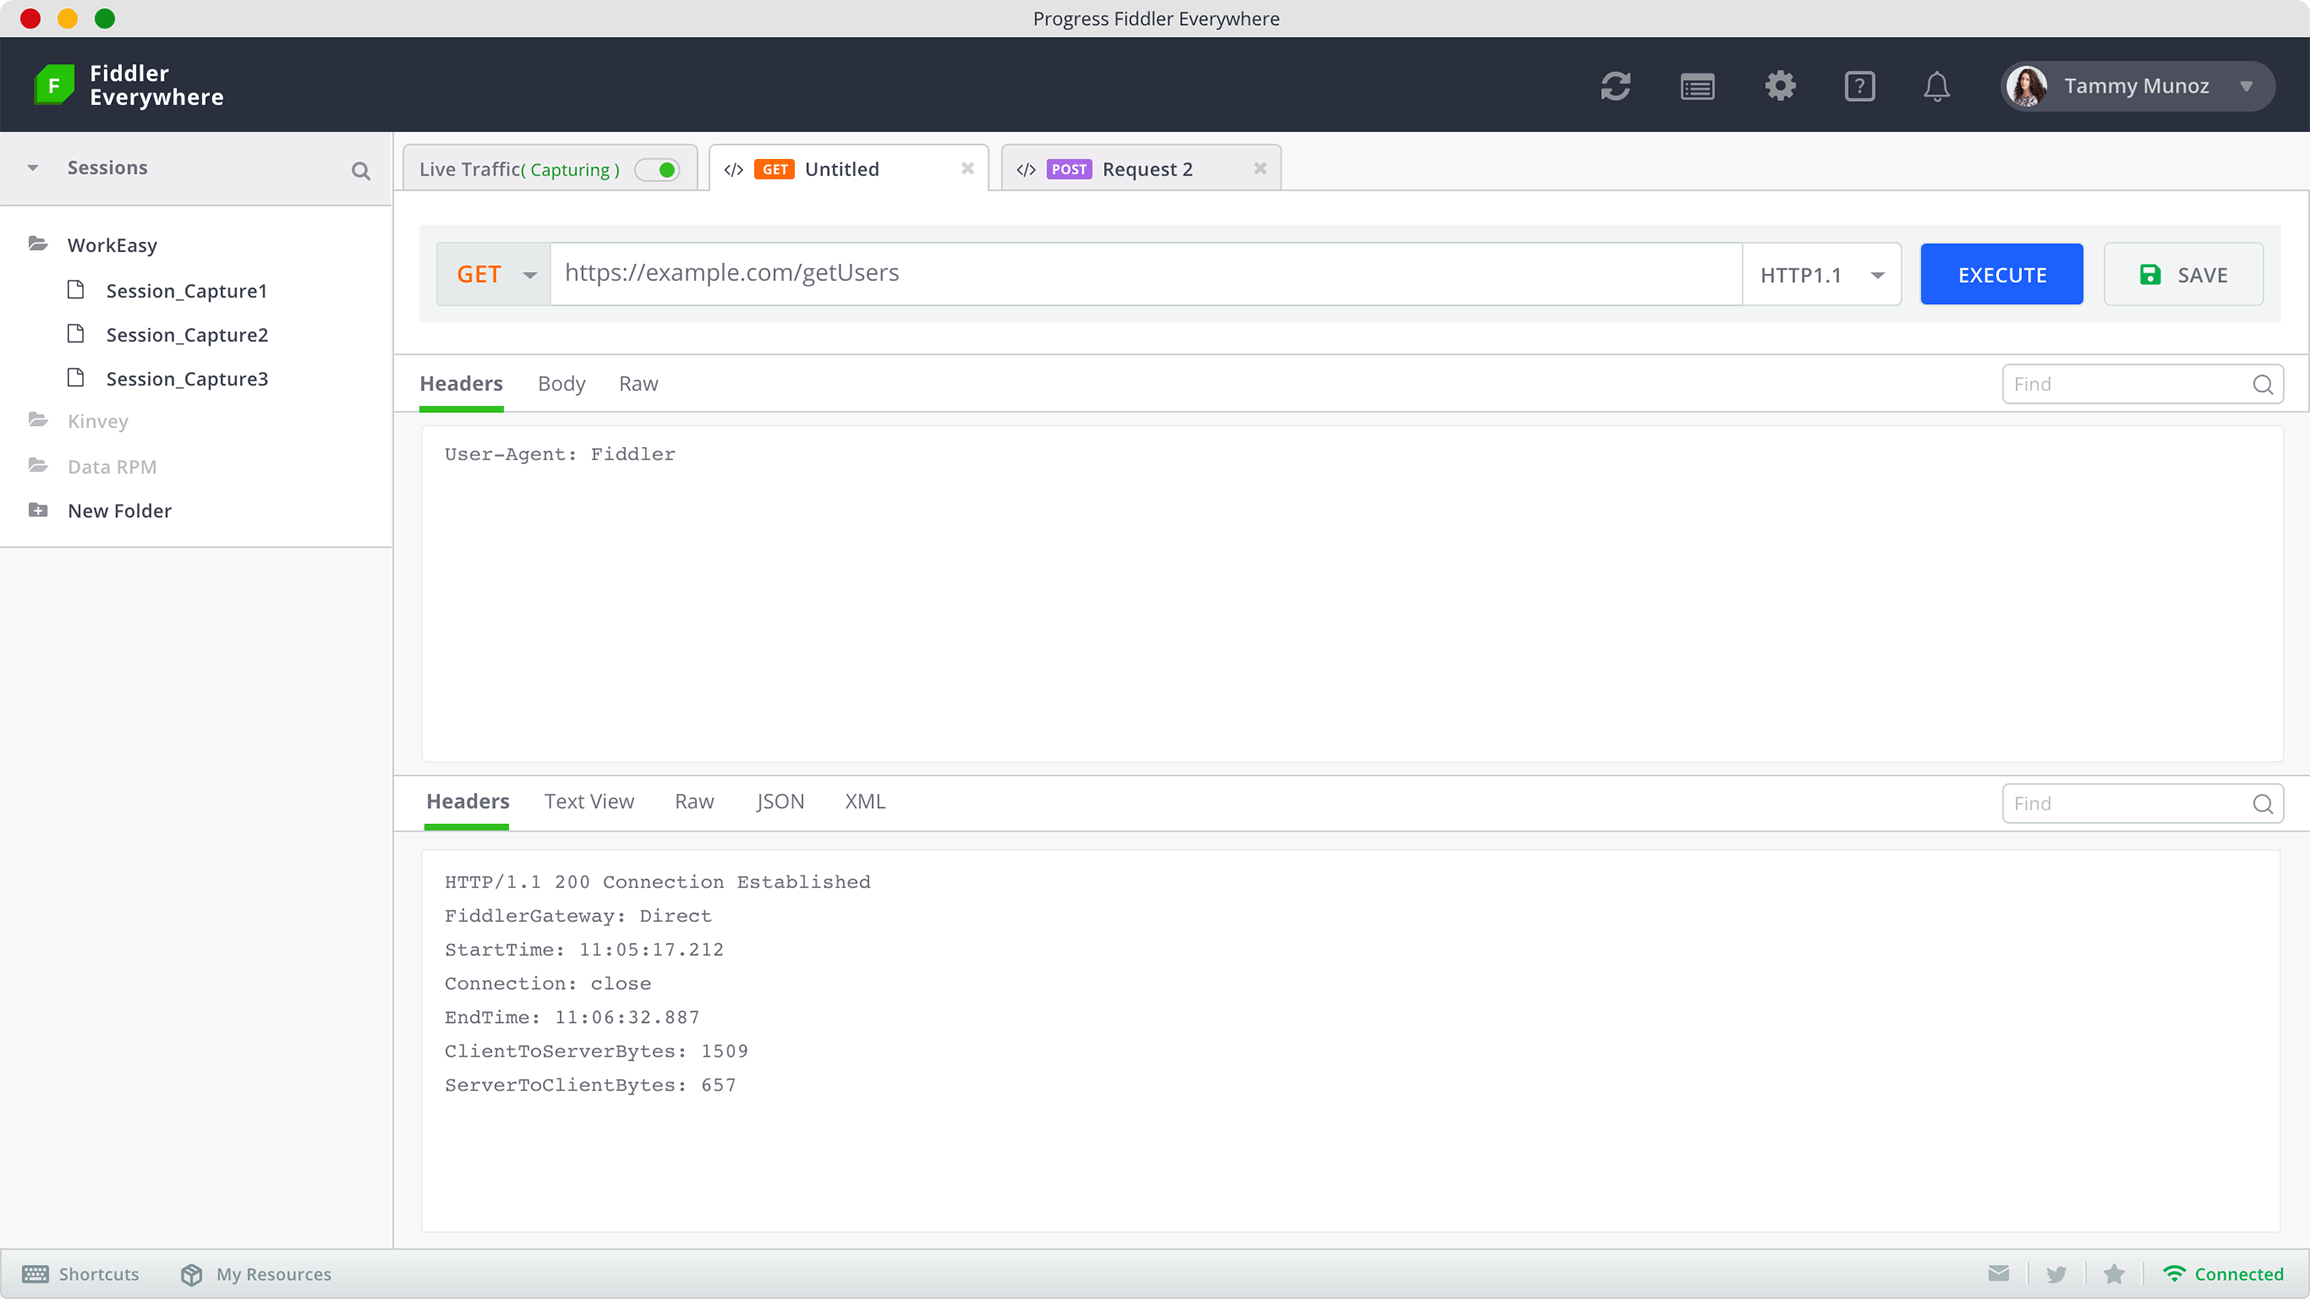Click the help question mark icon

(1859, 86)
